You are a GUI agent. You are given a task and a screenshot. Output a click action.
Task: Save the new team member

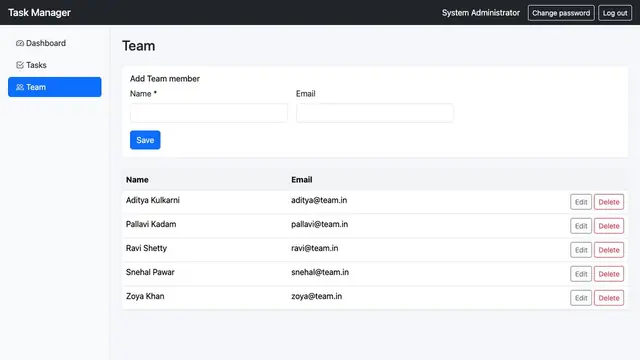point(145,140)
